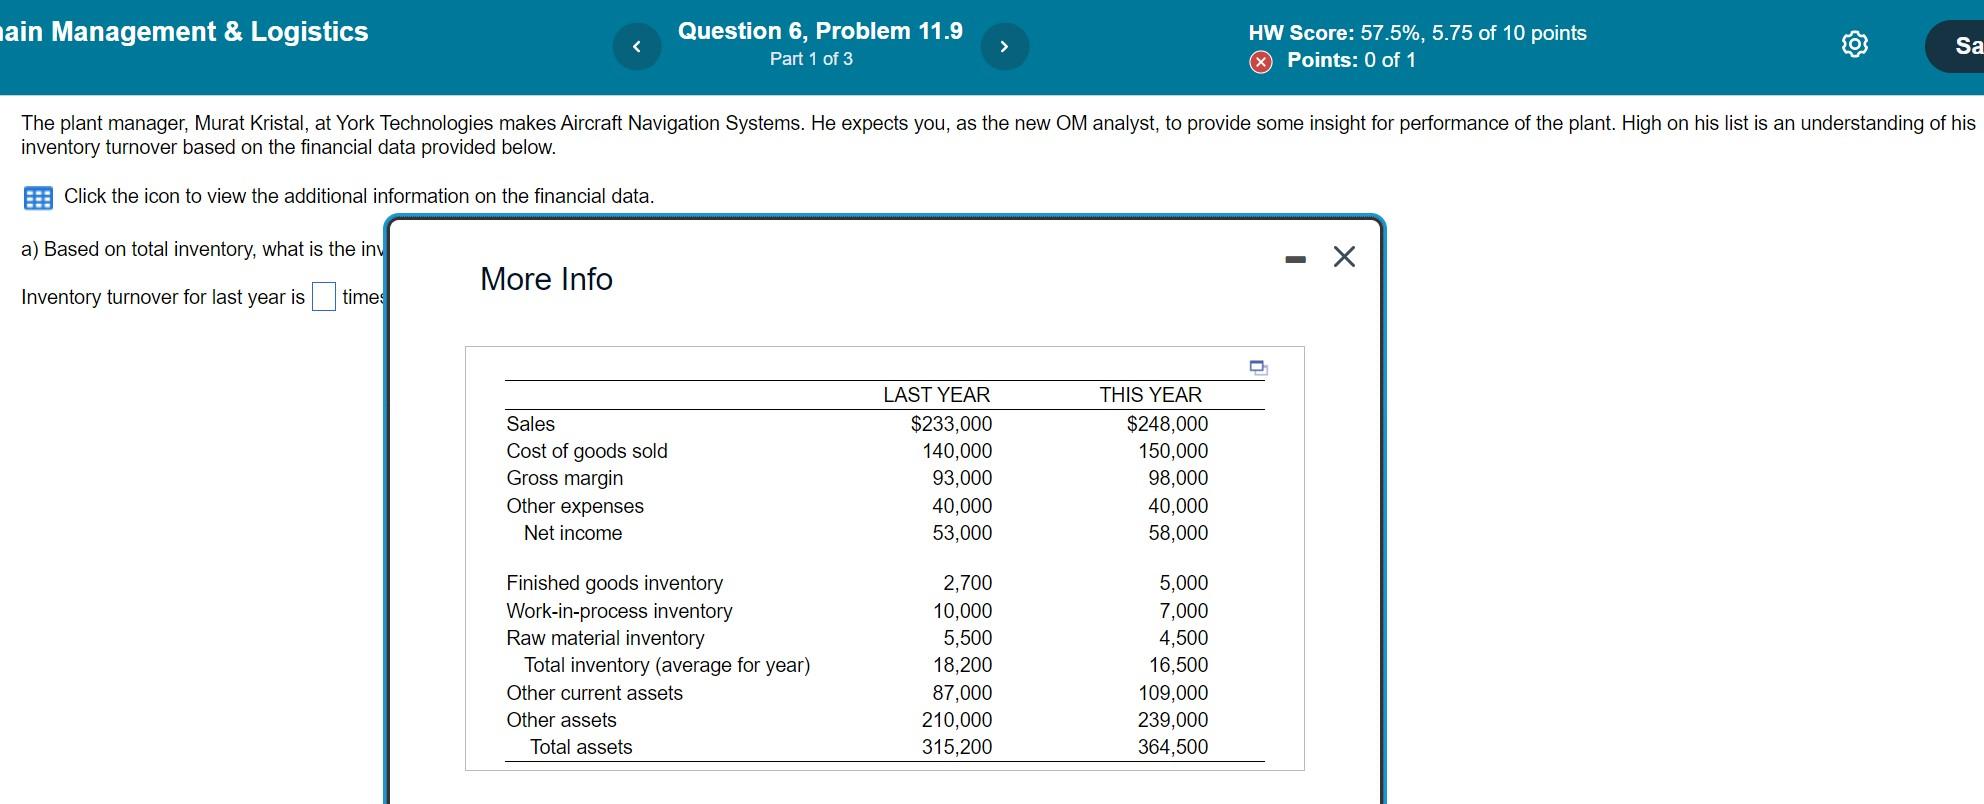1984x804 pixels.
Task: Select the Other expenses row label
Action: [575, 506]
